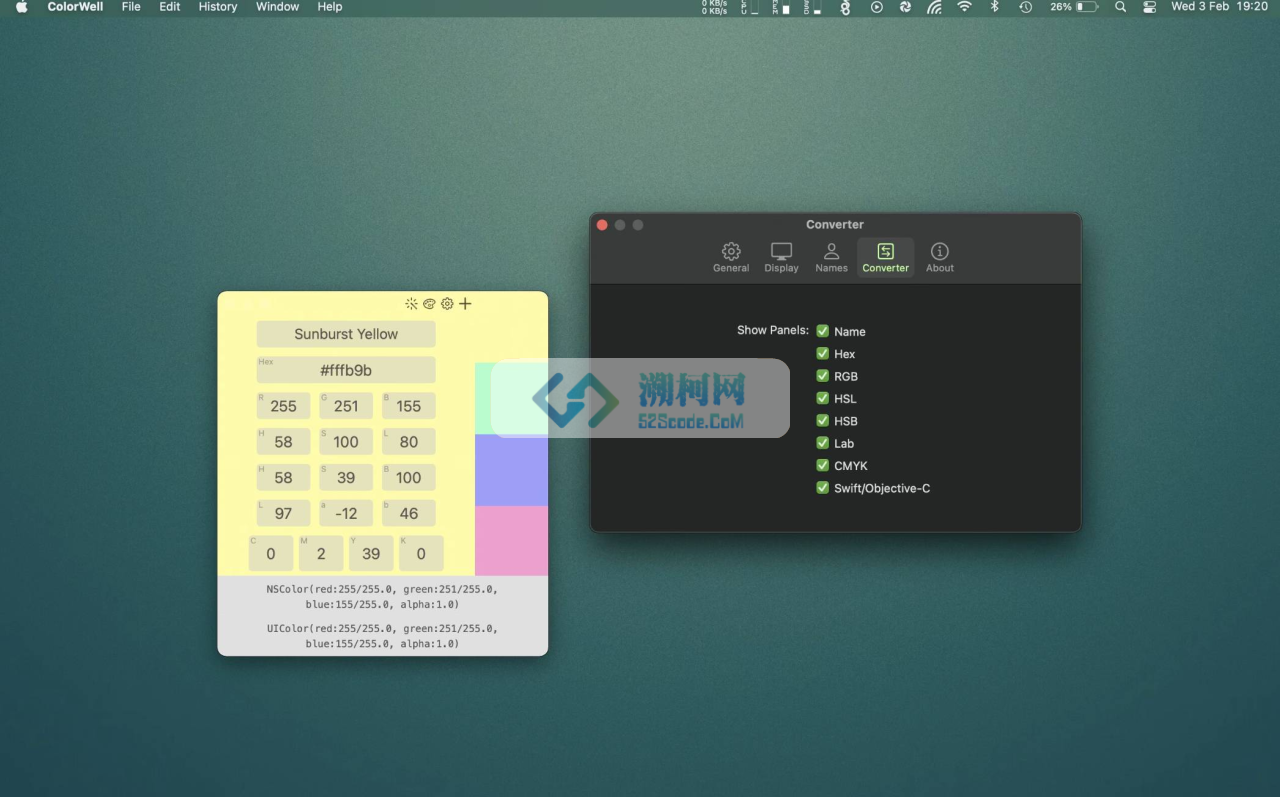Open the Time Machine menu bar icon

pos(1025,7)
